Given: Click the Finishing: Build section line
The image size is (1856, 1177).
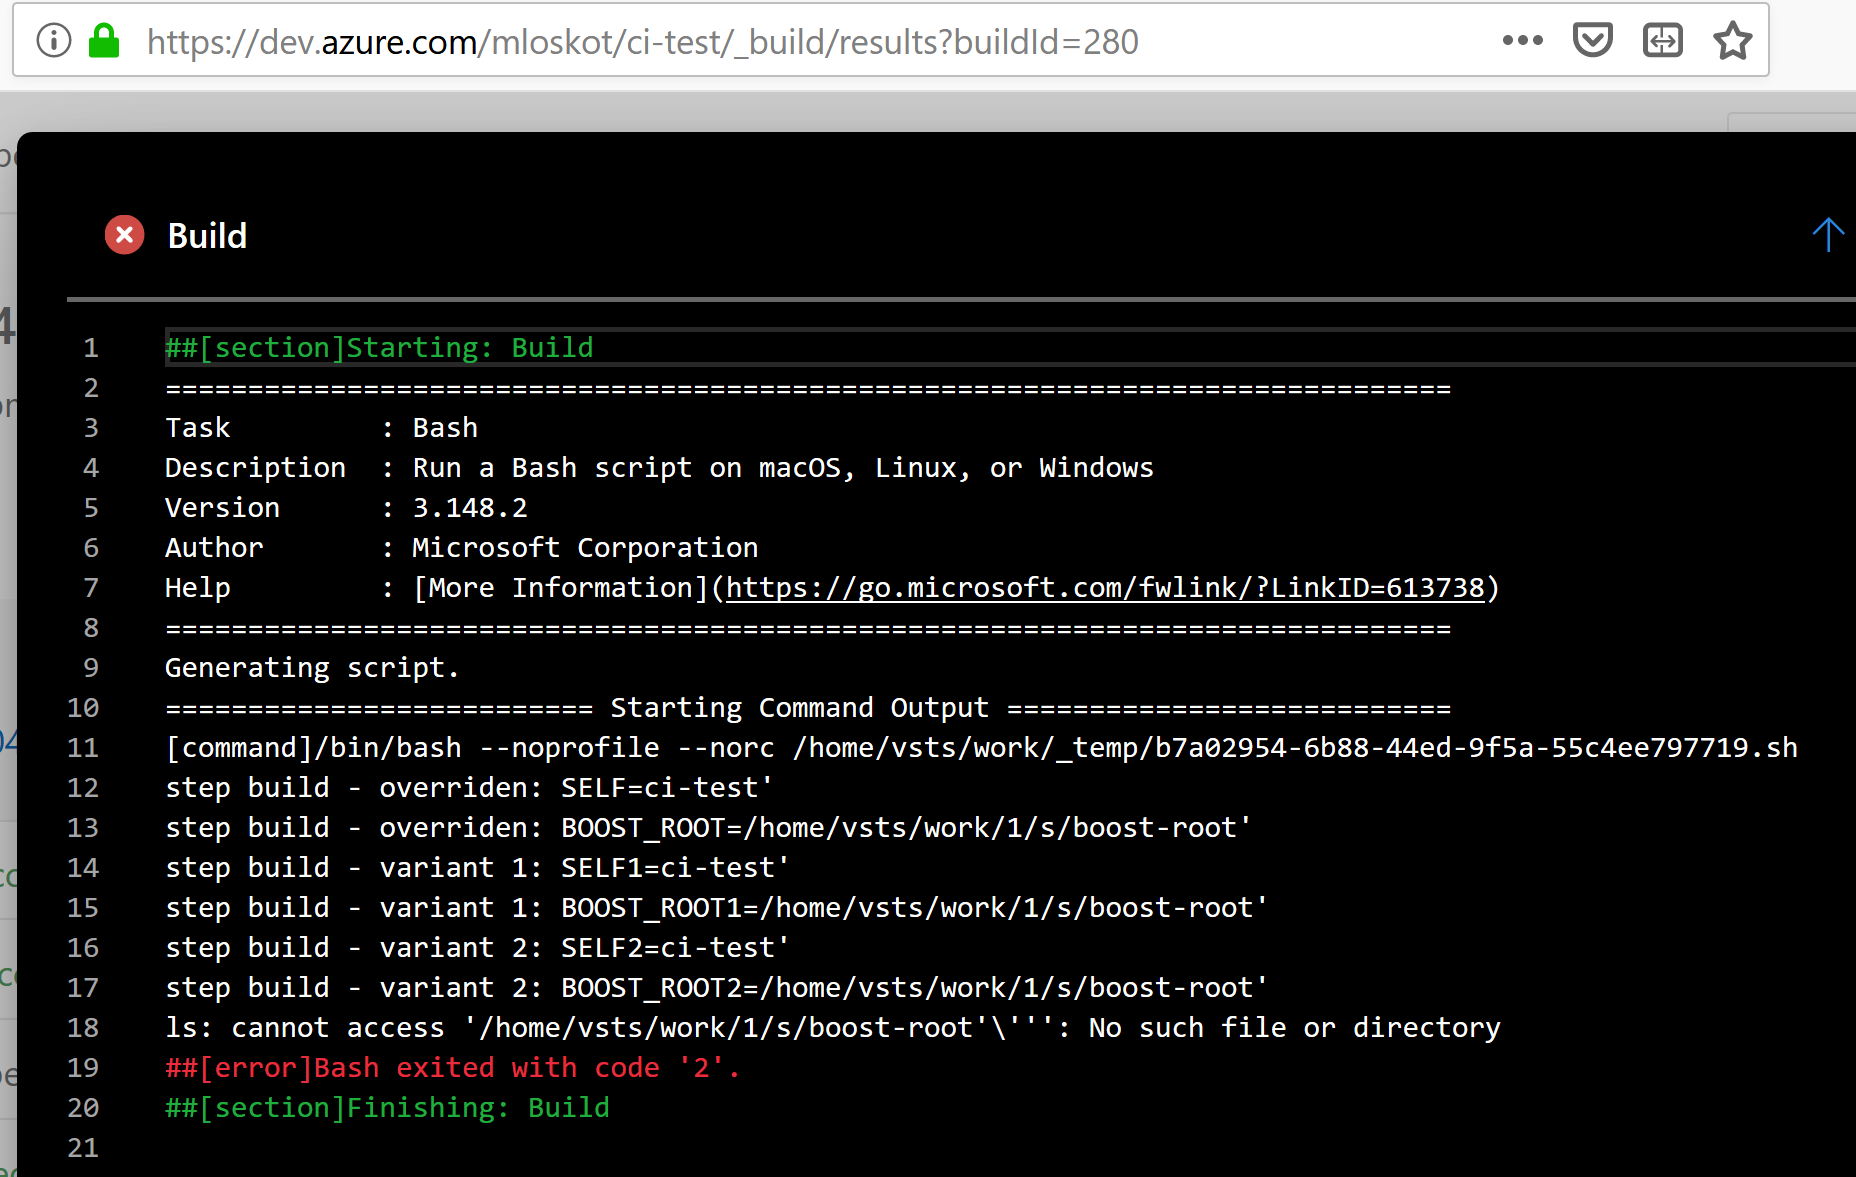Looking at the screenshot, I should coord(386,1107).
